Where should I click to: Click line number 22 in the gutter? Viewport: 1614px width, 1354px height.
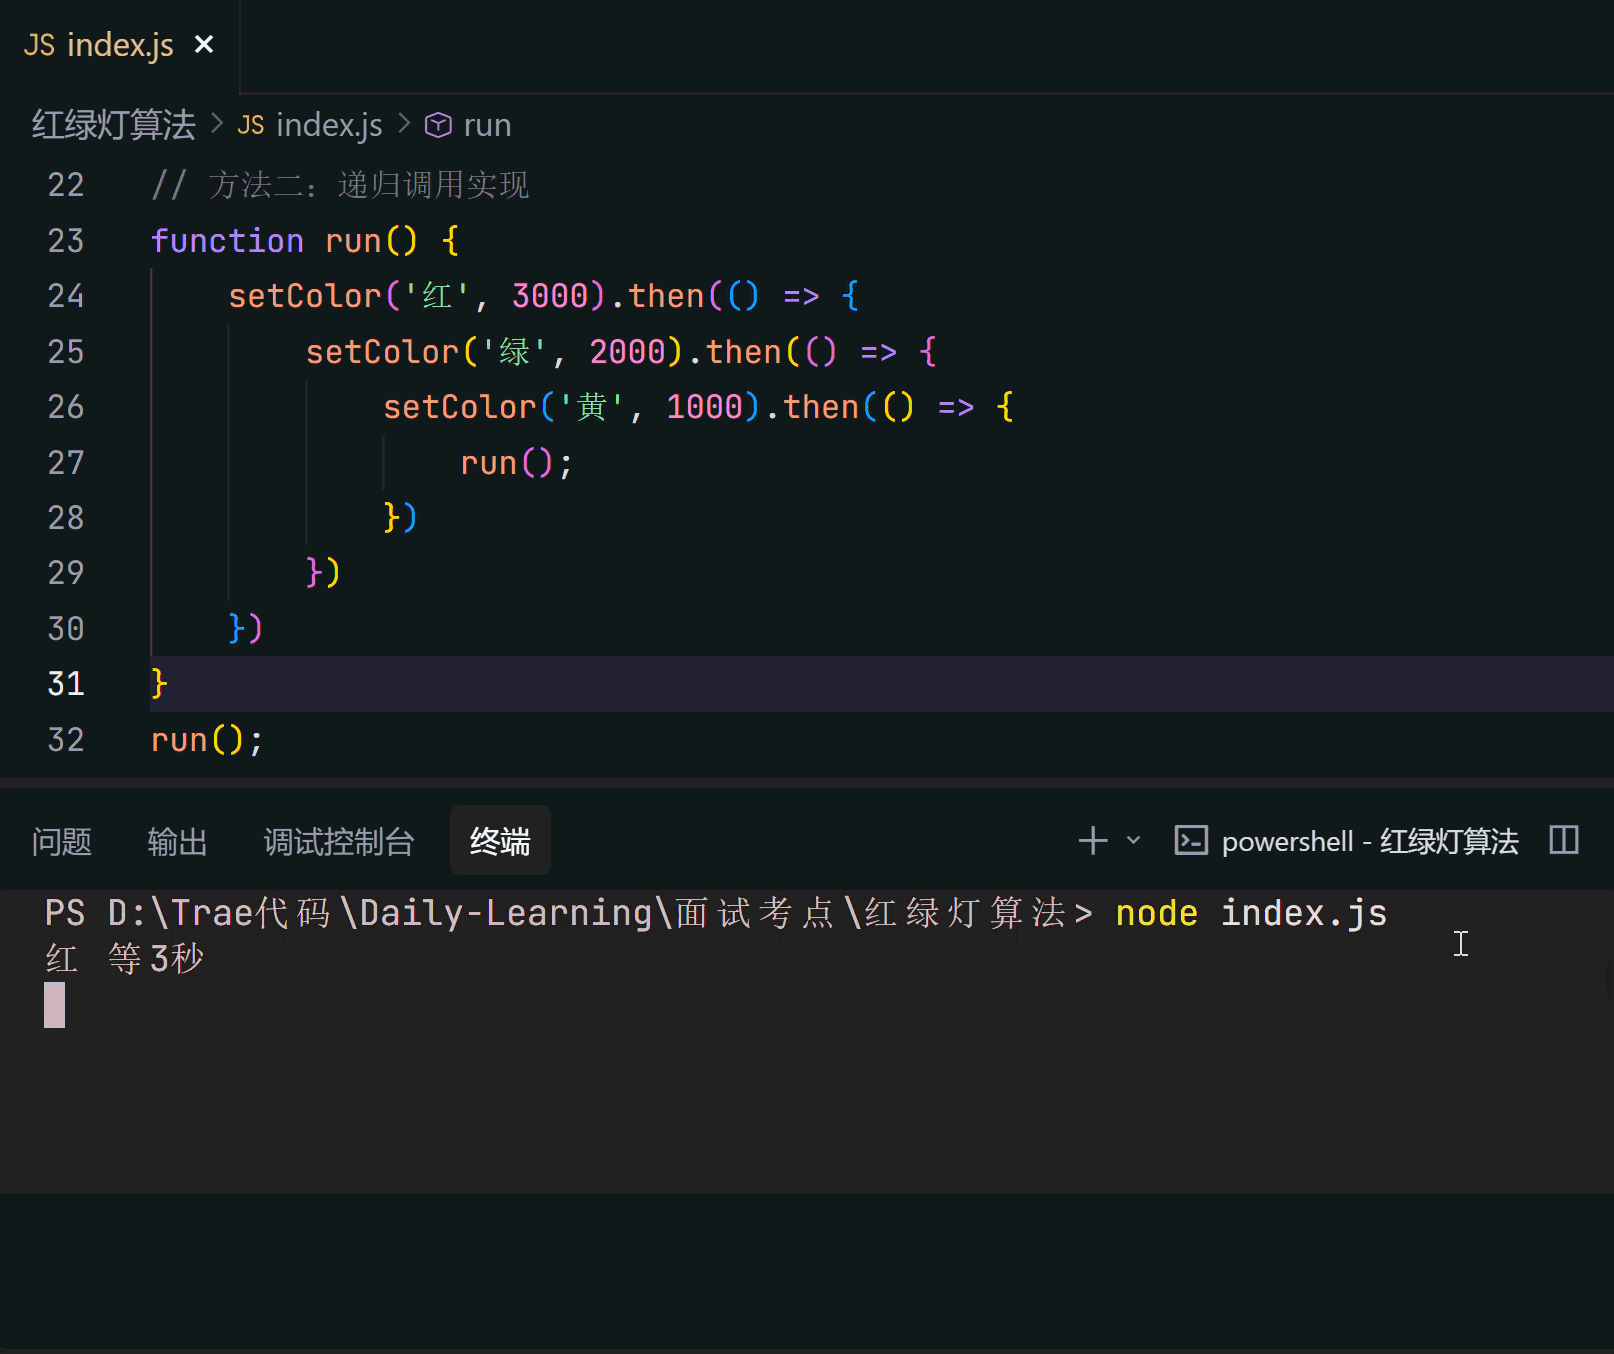tap(66, 185)
